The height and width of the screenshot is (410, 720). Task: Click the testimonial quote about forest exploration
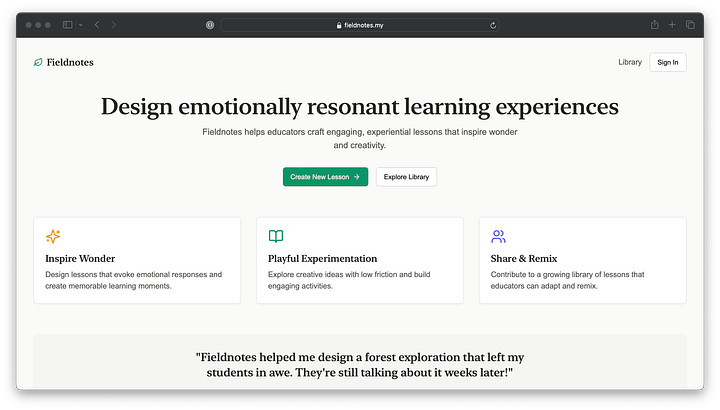[360, 365]
